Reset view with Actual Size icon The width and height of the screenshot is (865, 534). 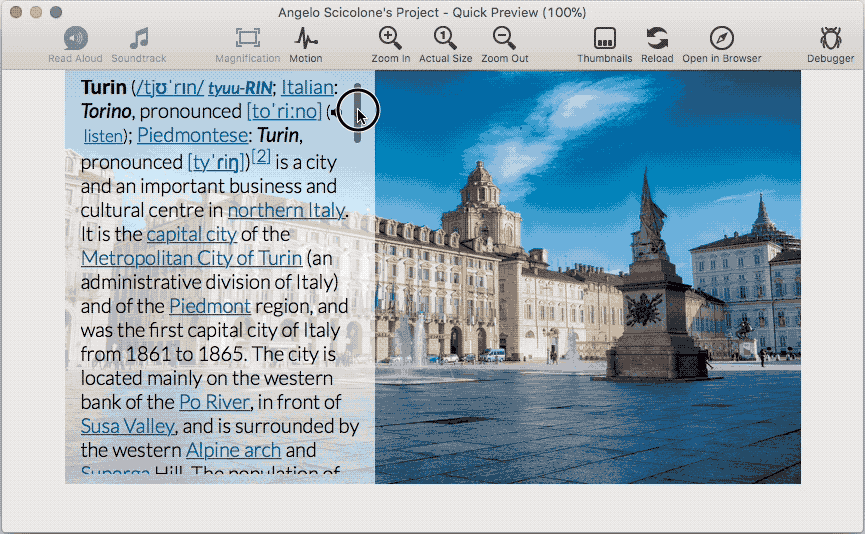point(445,38)
